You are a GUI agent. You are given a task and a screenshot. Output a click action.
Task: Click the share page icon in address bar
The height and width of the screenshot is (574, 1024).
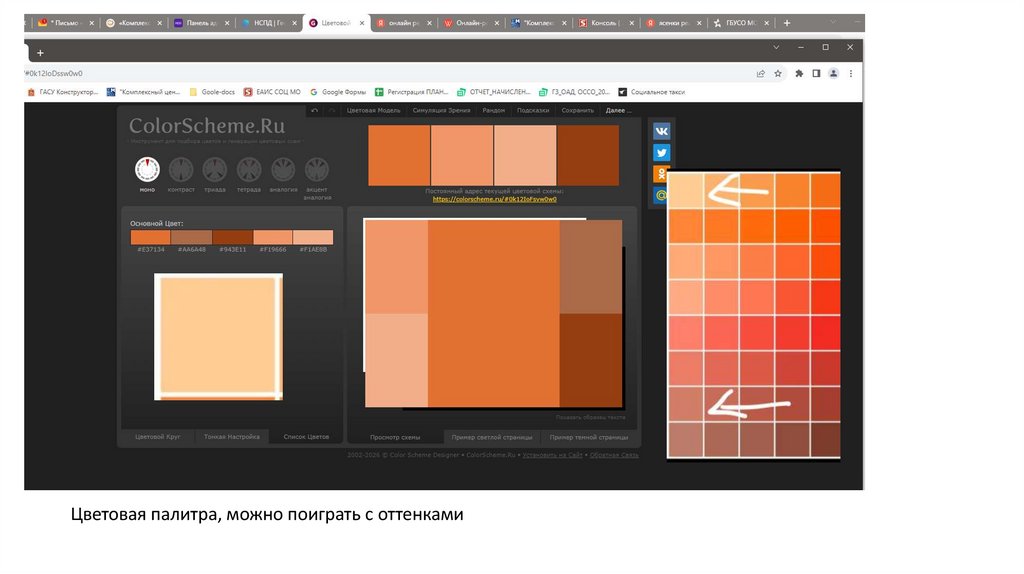(761, 74)
